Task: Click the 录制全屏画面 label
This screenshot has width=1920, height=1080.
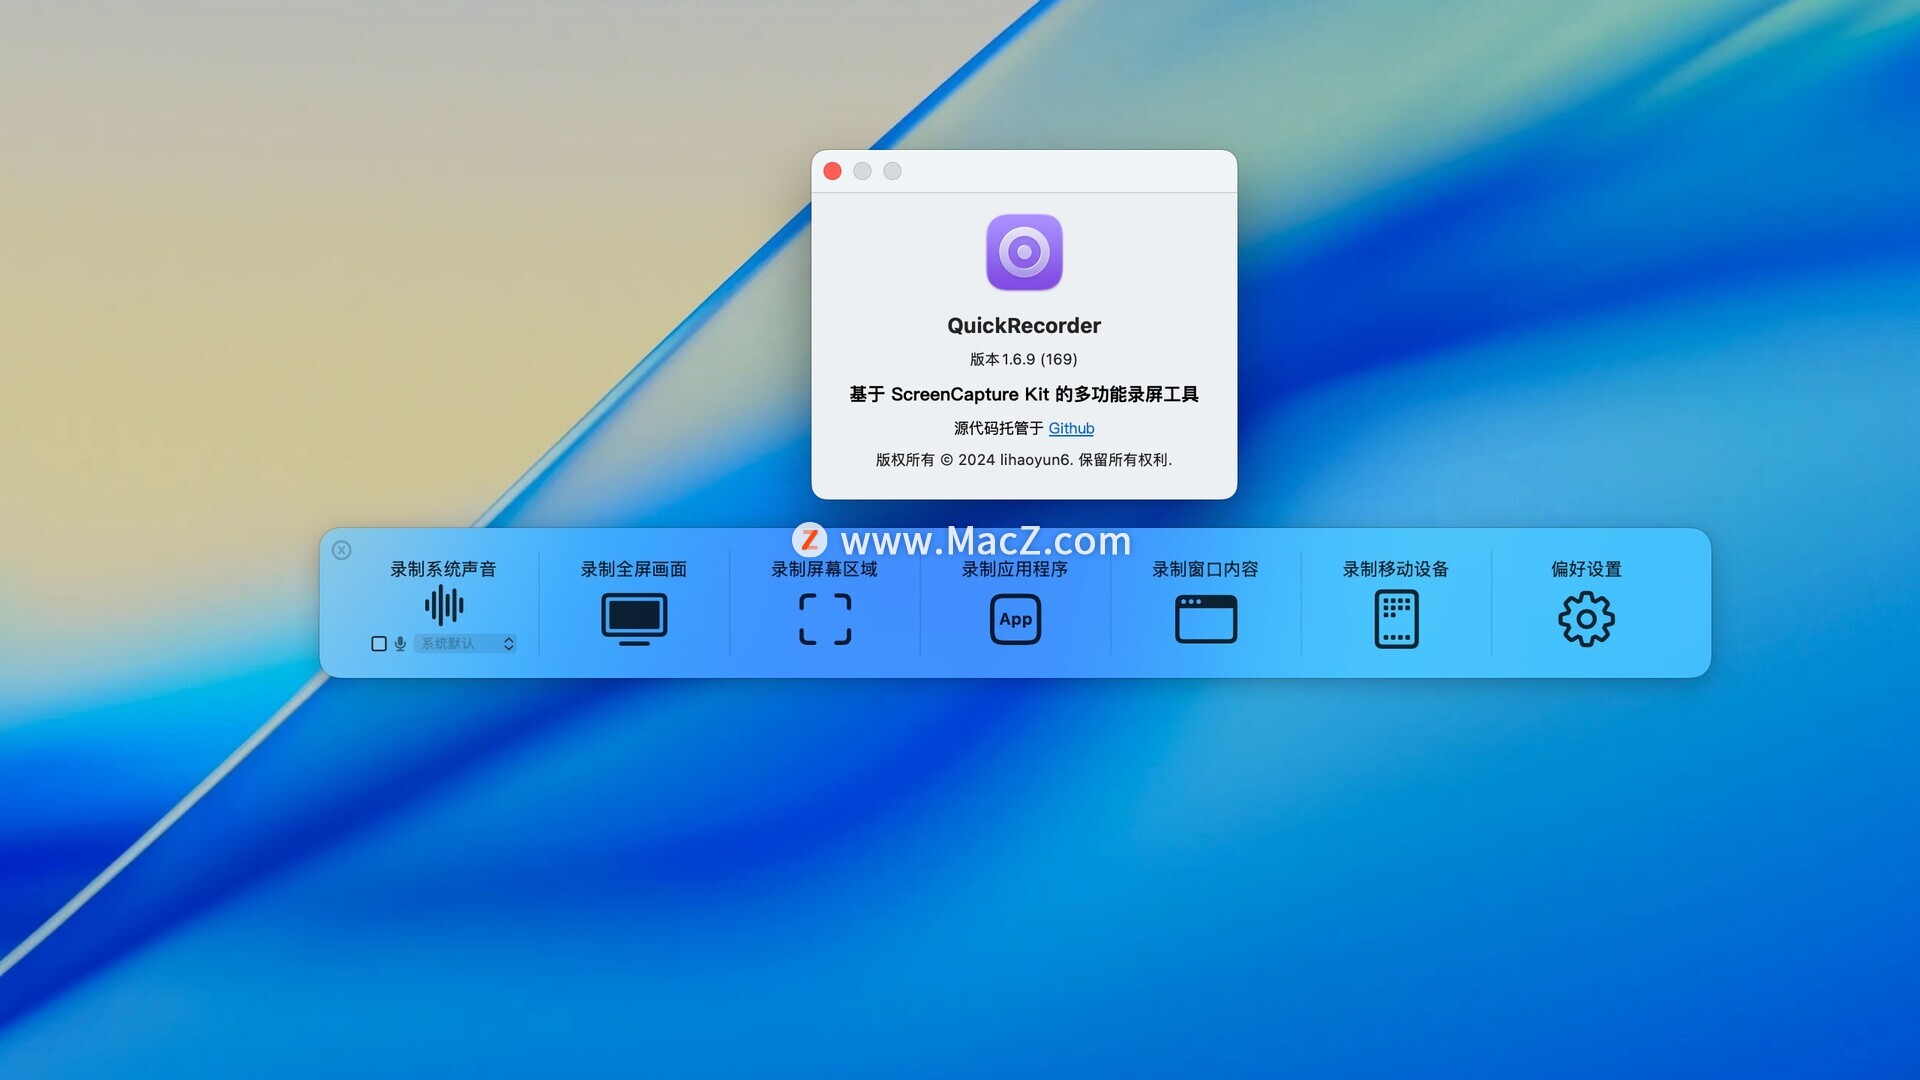Action: (634, 569)
